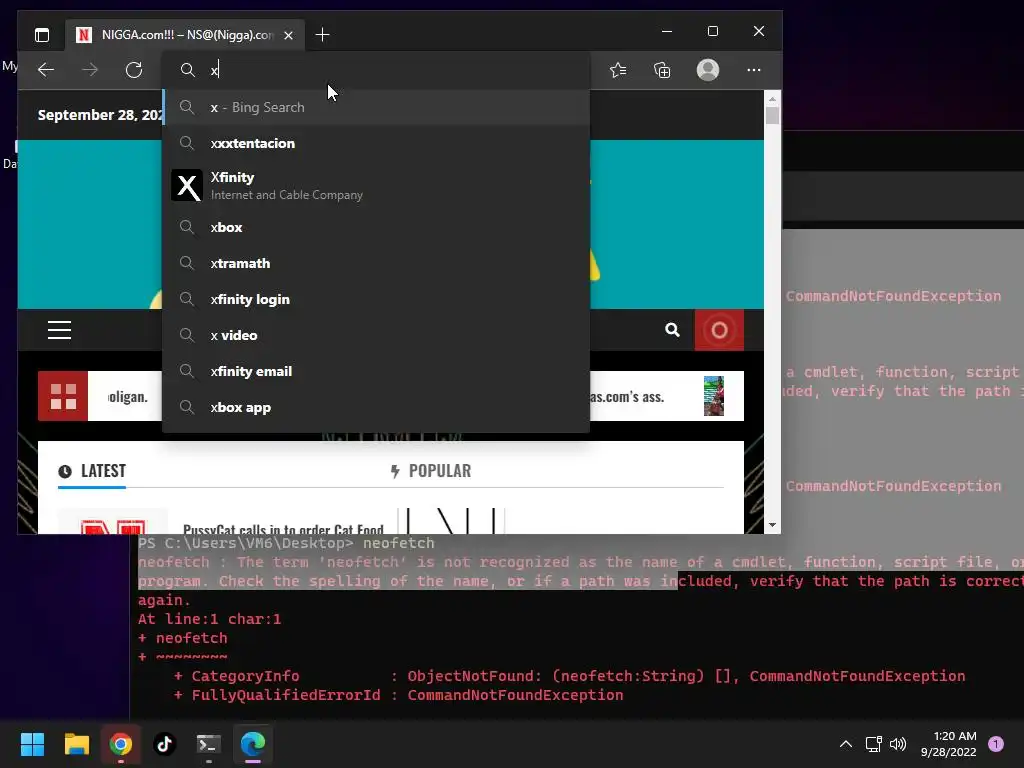
Task: Select the 'x video' suggestion
Action: 376,335
